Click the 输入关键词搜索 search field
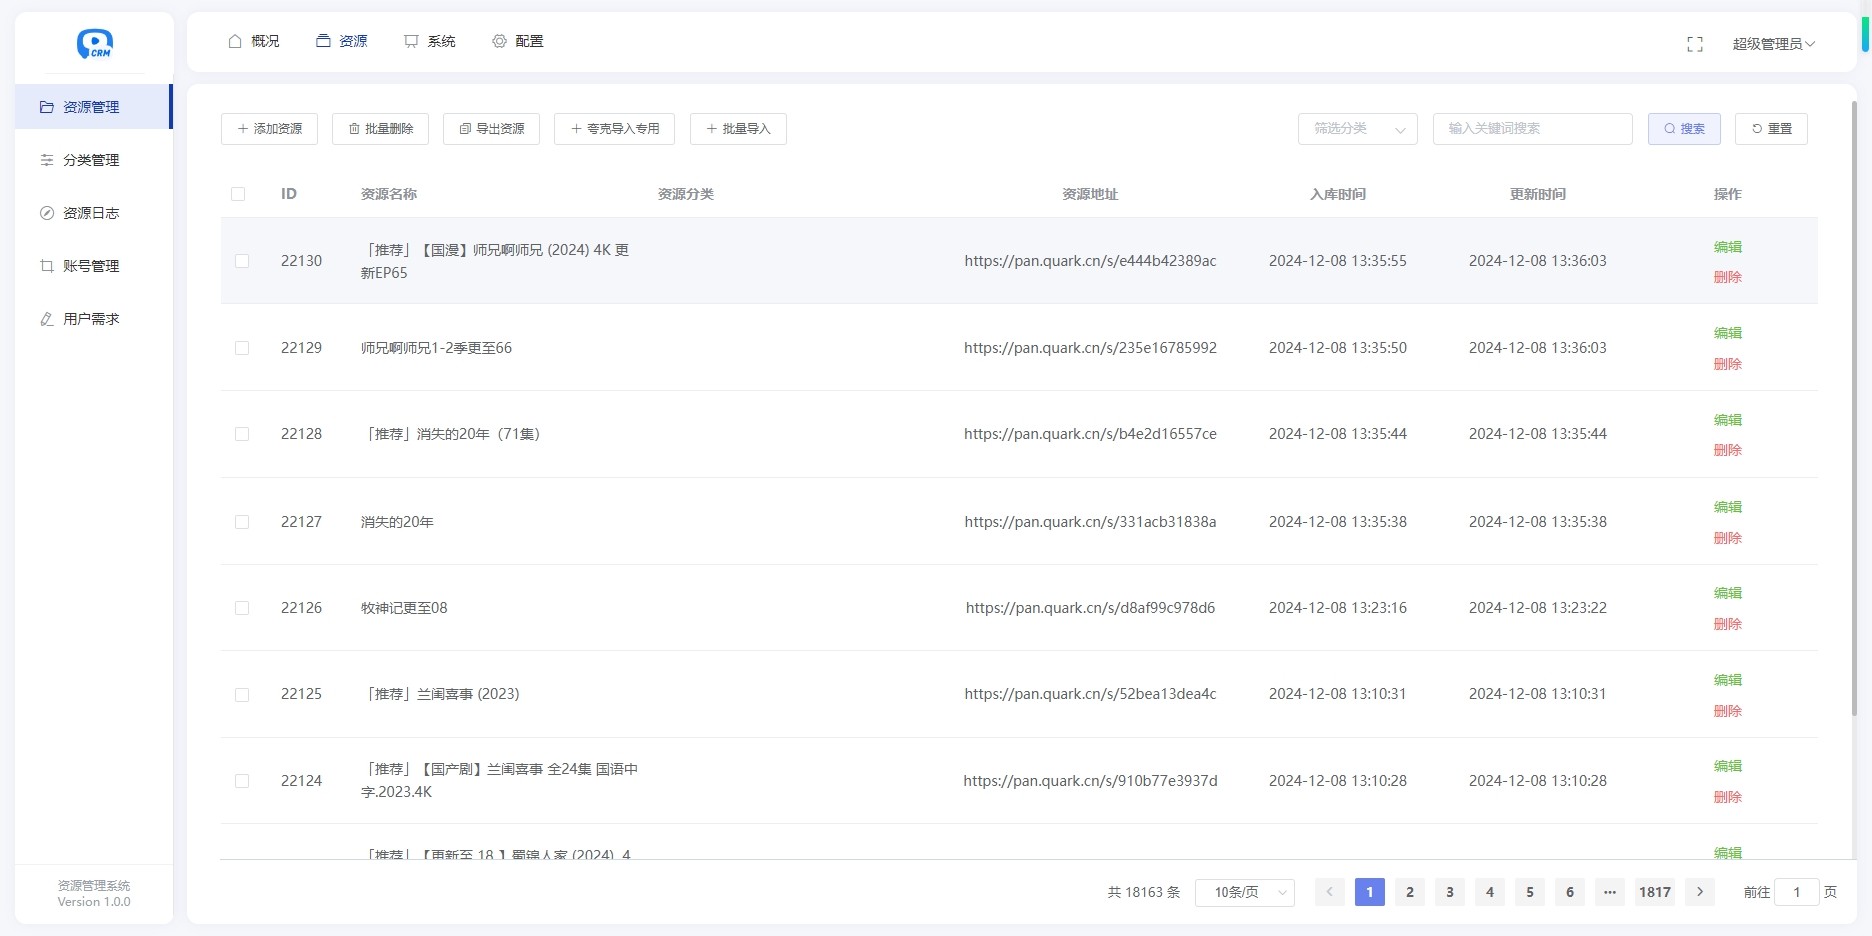Screen dimensions: 1872x936 [x=1532, y=129]
